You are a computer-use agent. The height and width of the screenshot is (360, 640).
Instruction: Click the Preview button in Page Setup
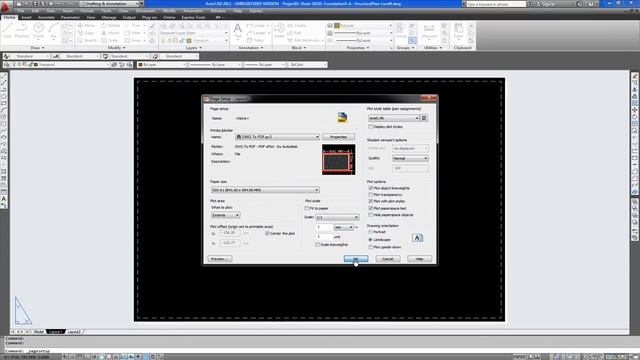pos(220,259)
